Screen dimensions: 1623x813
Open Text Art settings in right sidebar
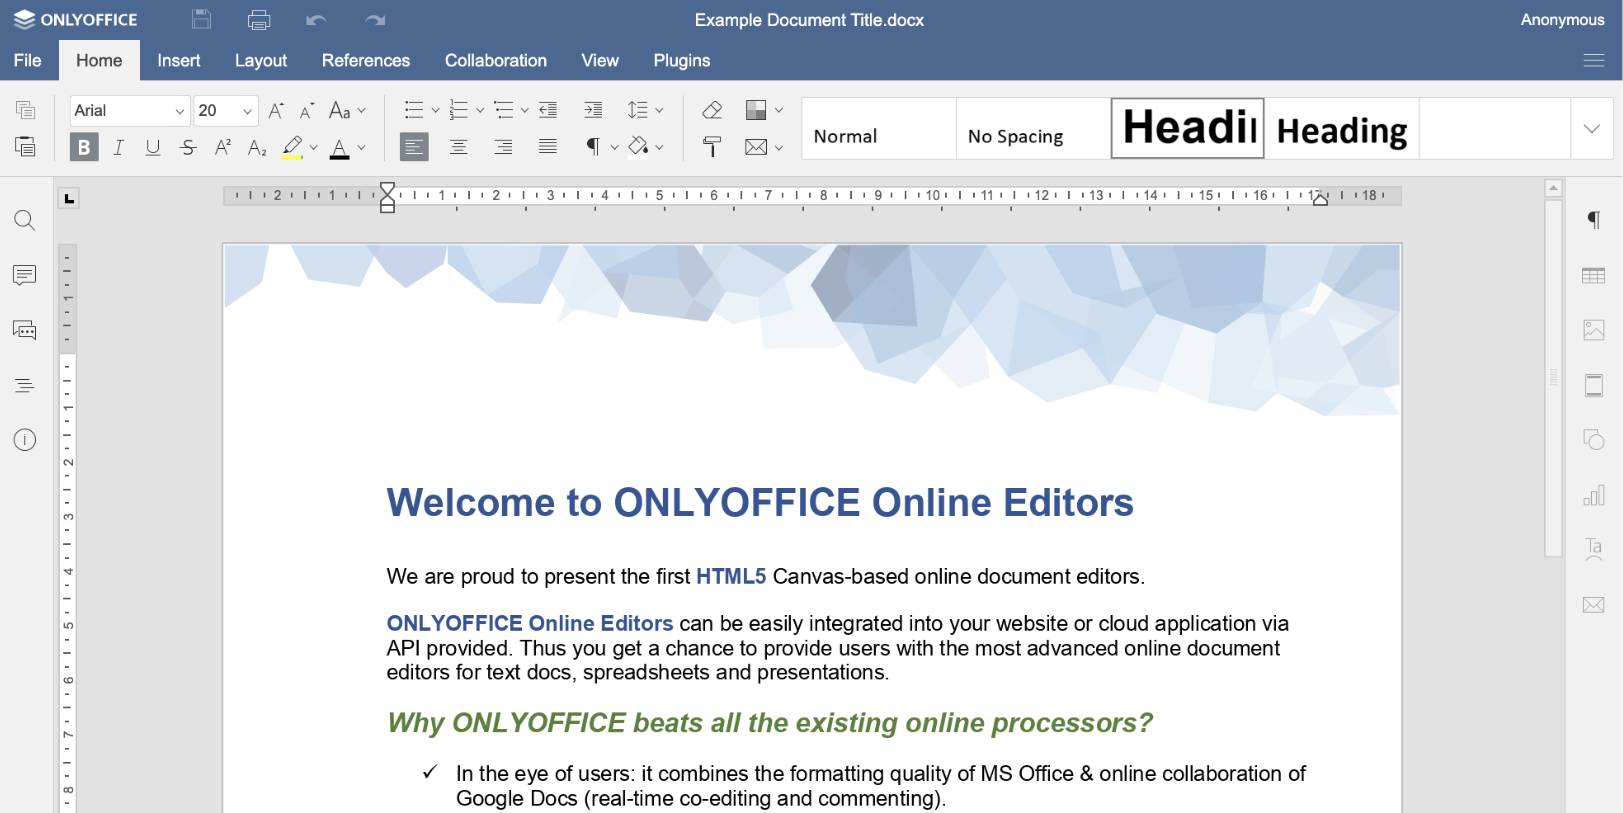coord(1594,549)
